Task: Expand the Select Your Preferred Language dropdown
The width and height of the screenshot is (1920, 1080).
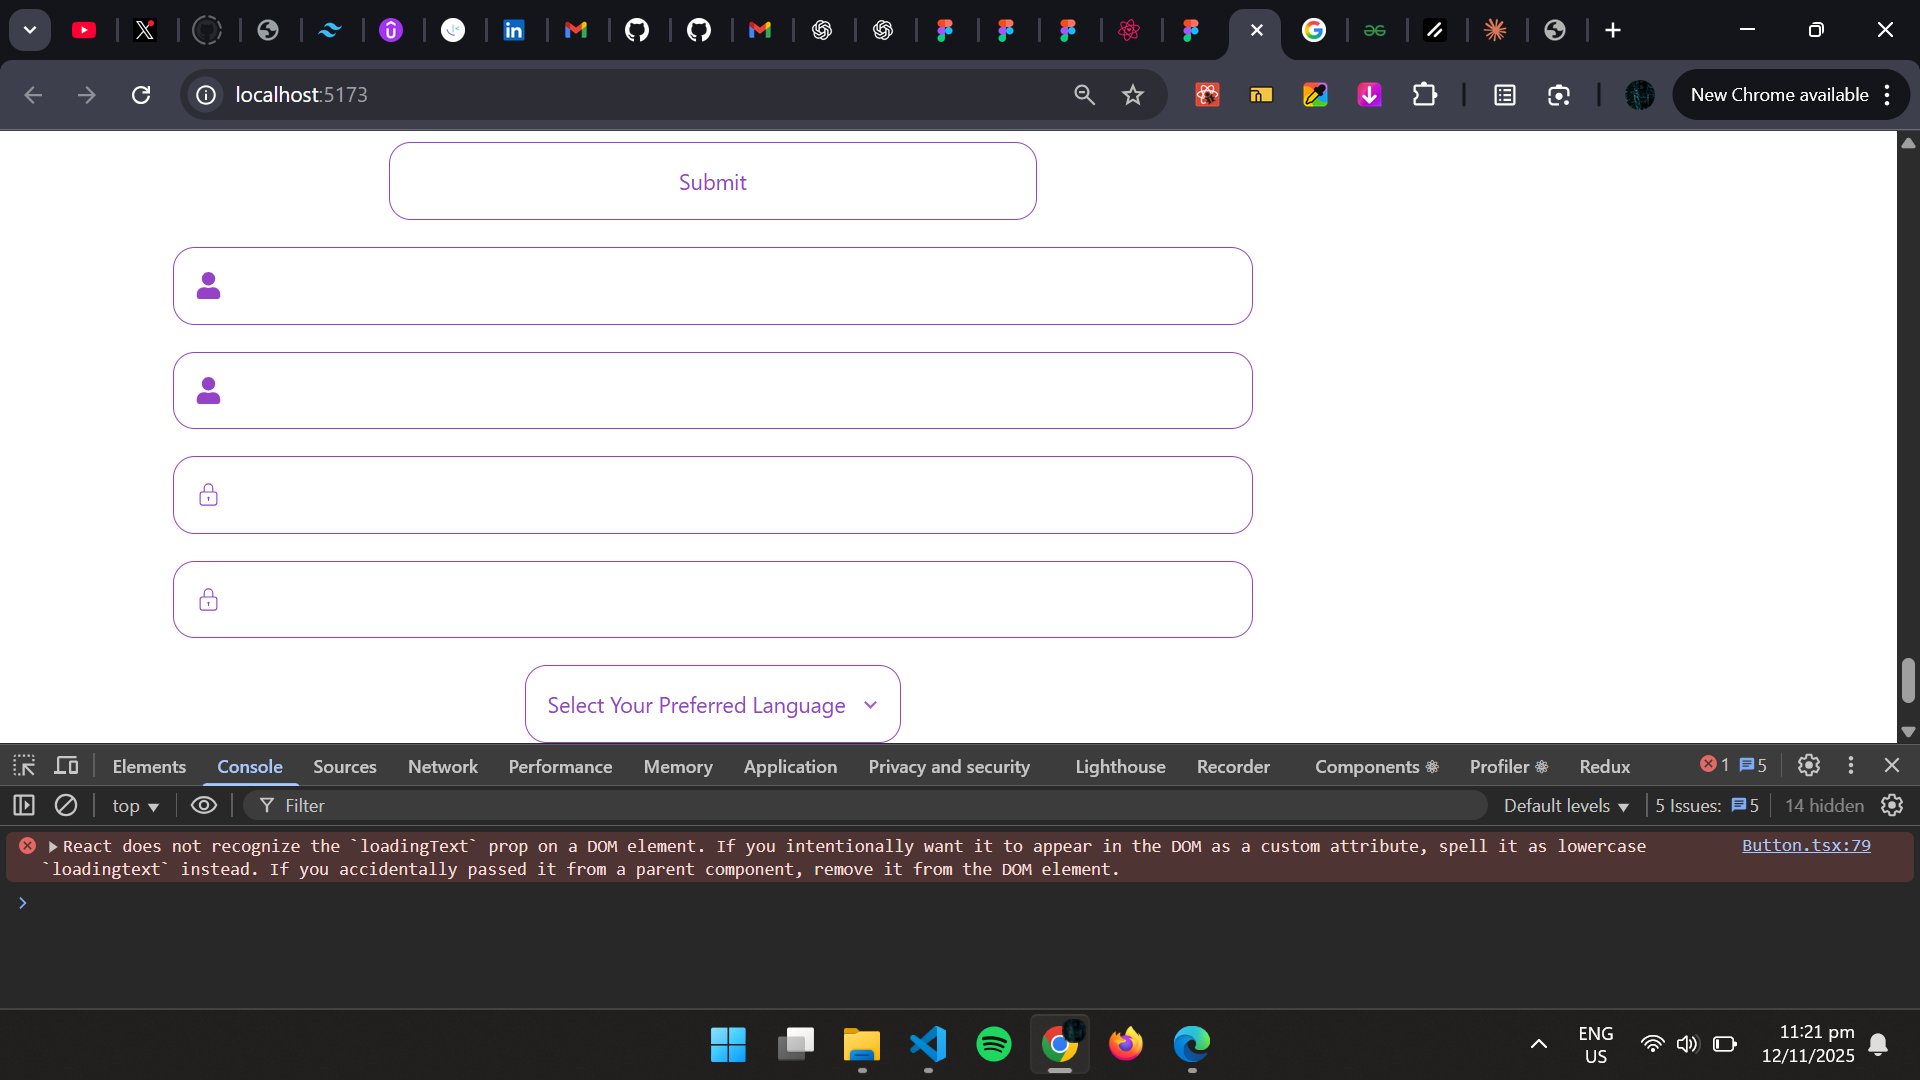Action: point(712,705)
